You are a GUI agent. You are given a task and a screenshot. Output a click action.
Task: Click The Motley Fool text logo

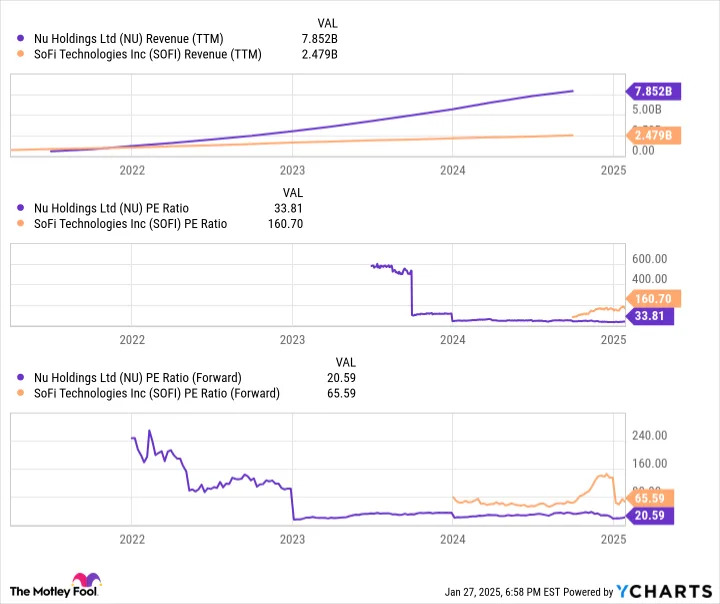point(54,591)
